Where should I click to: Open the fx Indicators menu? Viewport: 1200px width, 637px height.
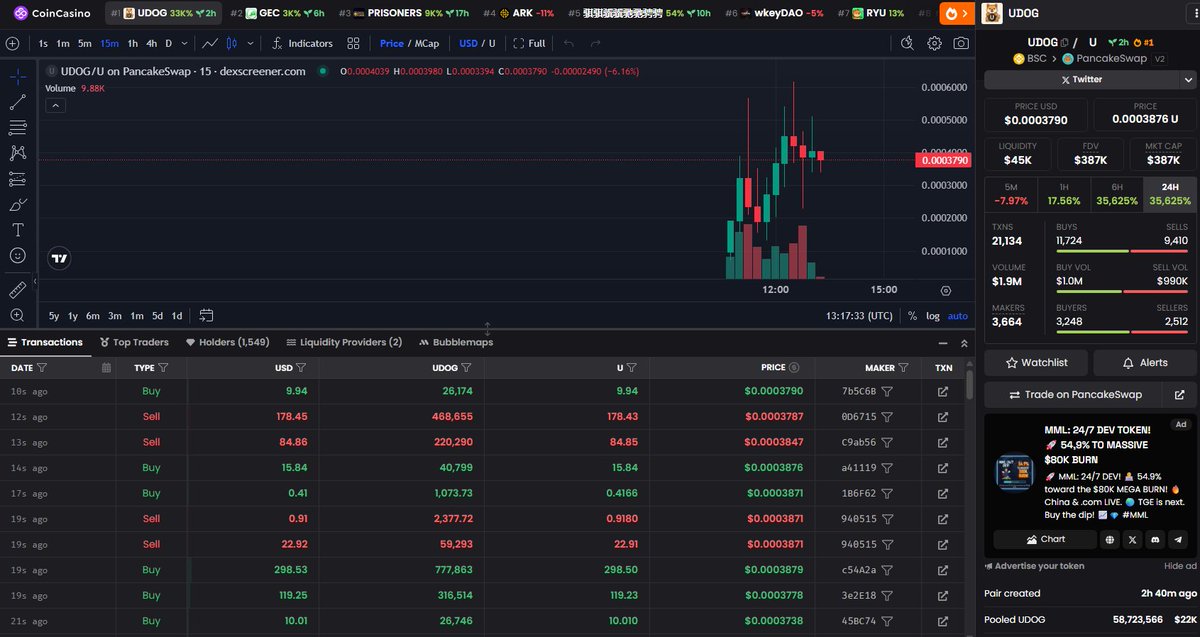(302, 43)
